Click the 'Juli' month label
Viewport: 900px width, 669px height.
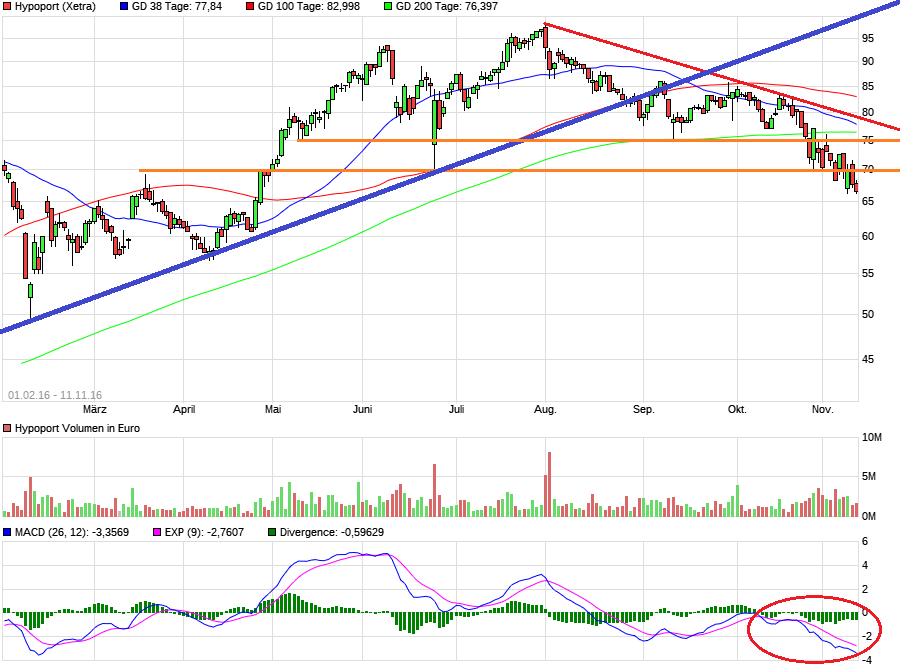456,410
